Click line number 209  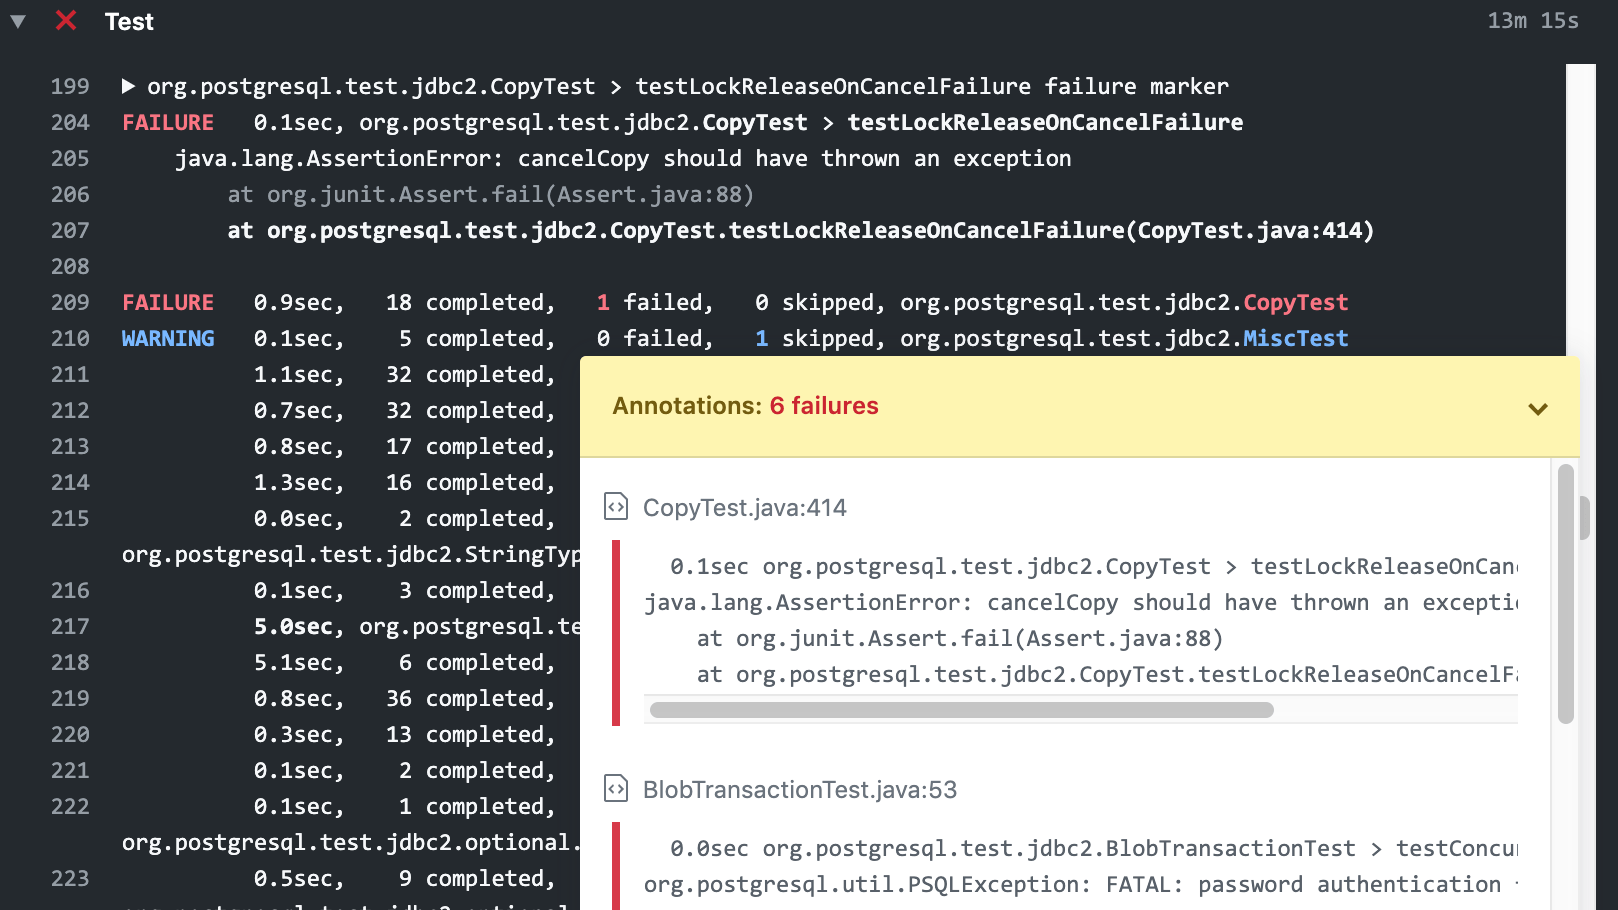[x=70, y=302]
